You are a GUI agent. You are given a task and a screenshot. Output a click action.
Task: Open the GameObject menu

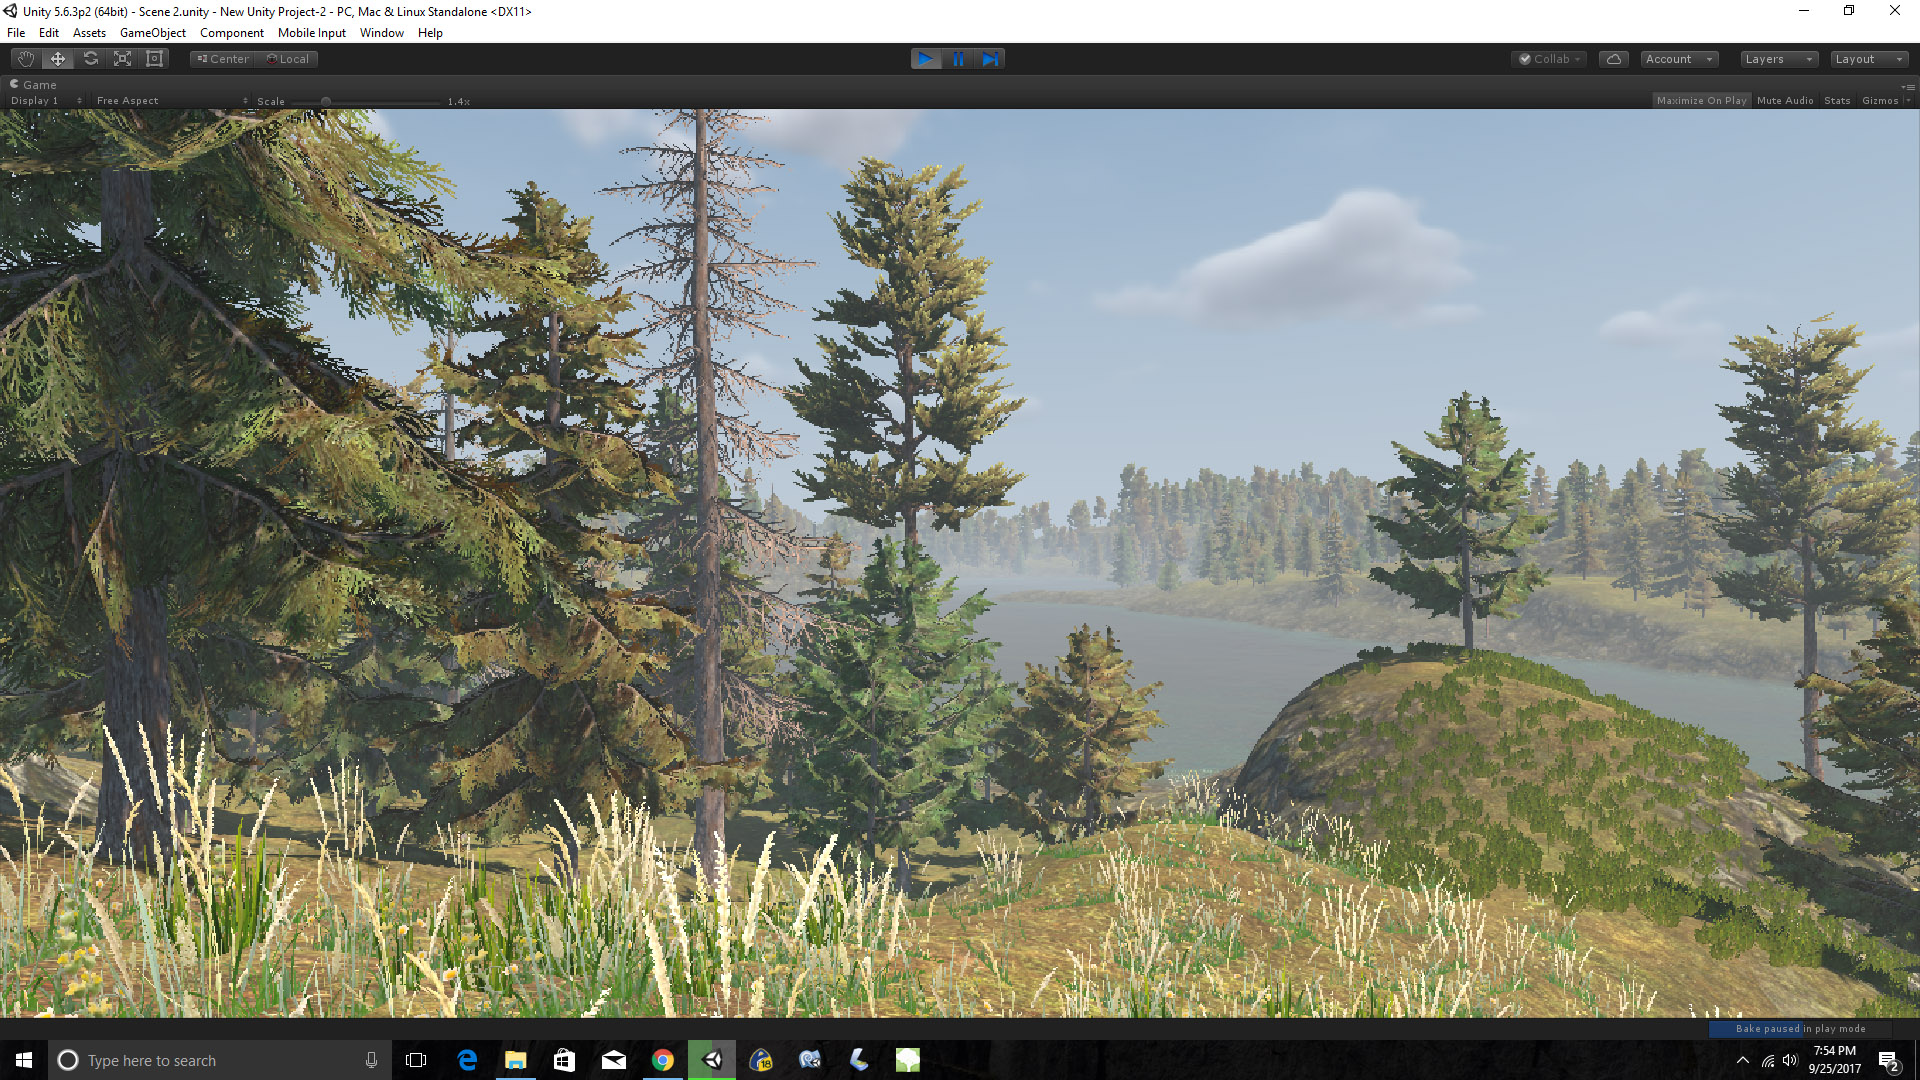pos(152,33)
